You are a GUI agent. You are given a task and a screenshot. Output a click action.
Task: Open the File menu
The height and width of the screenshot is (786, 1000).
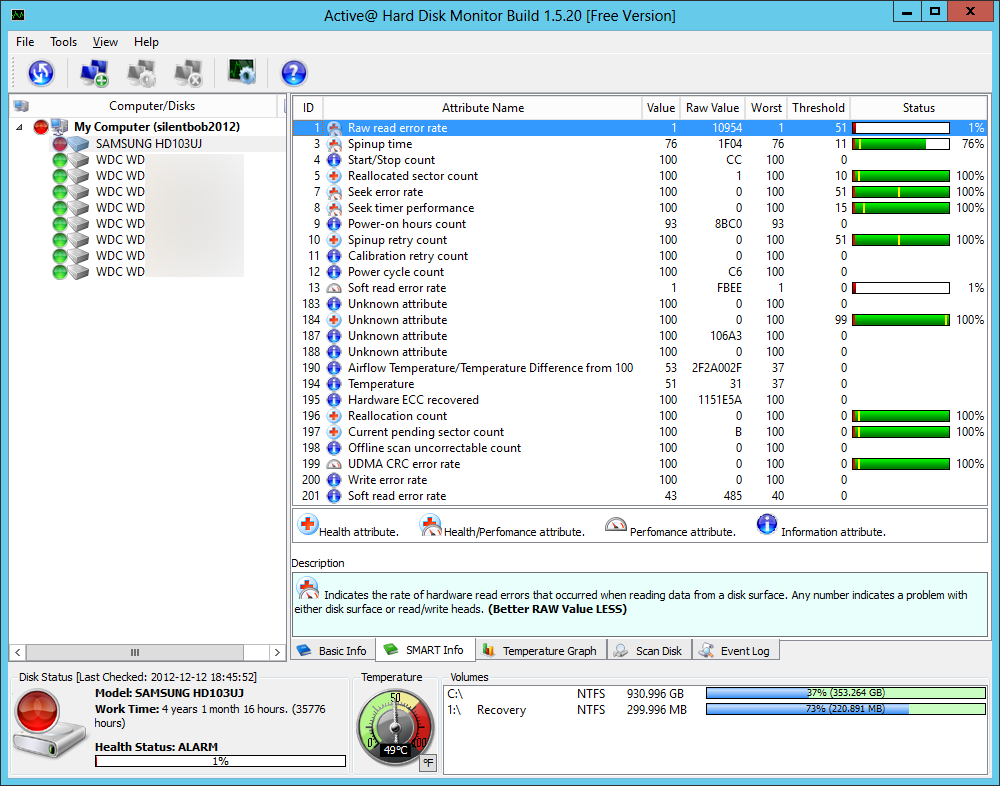[x=26, y=42]
